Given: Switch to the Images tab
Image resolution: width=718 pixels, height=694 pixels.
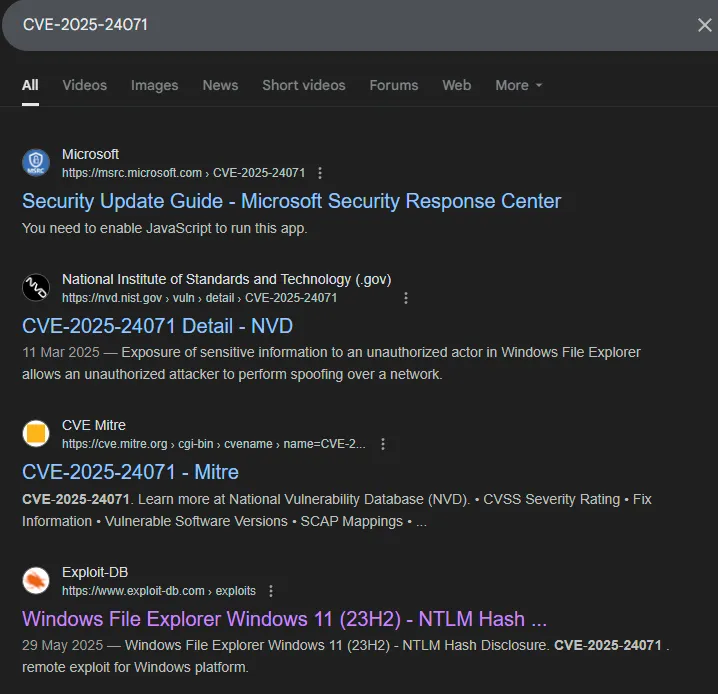Looking at the screenshot, I should click(154, 85).
